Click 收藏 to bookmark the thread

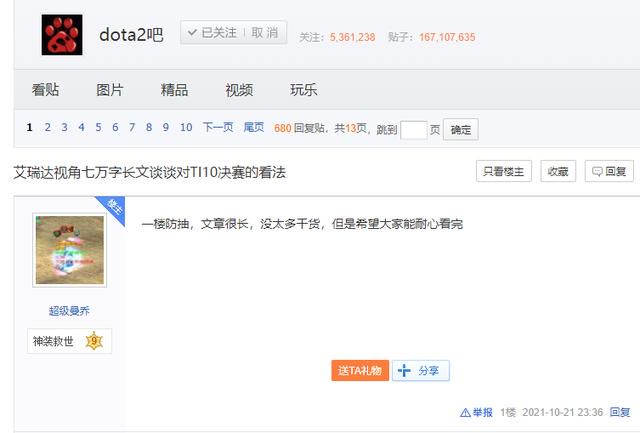[x=558, y=171]
